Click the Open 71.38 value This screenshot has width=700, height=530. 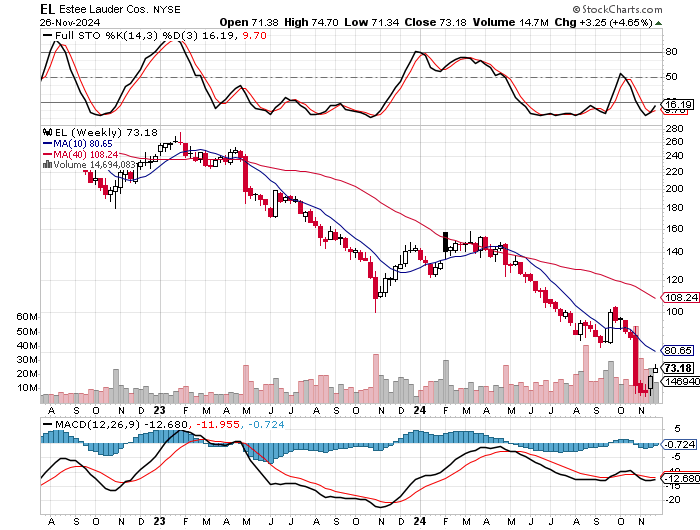249,22
